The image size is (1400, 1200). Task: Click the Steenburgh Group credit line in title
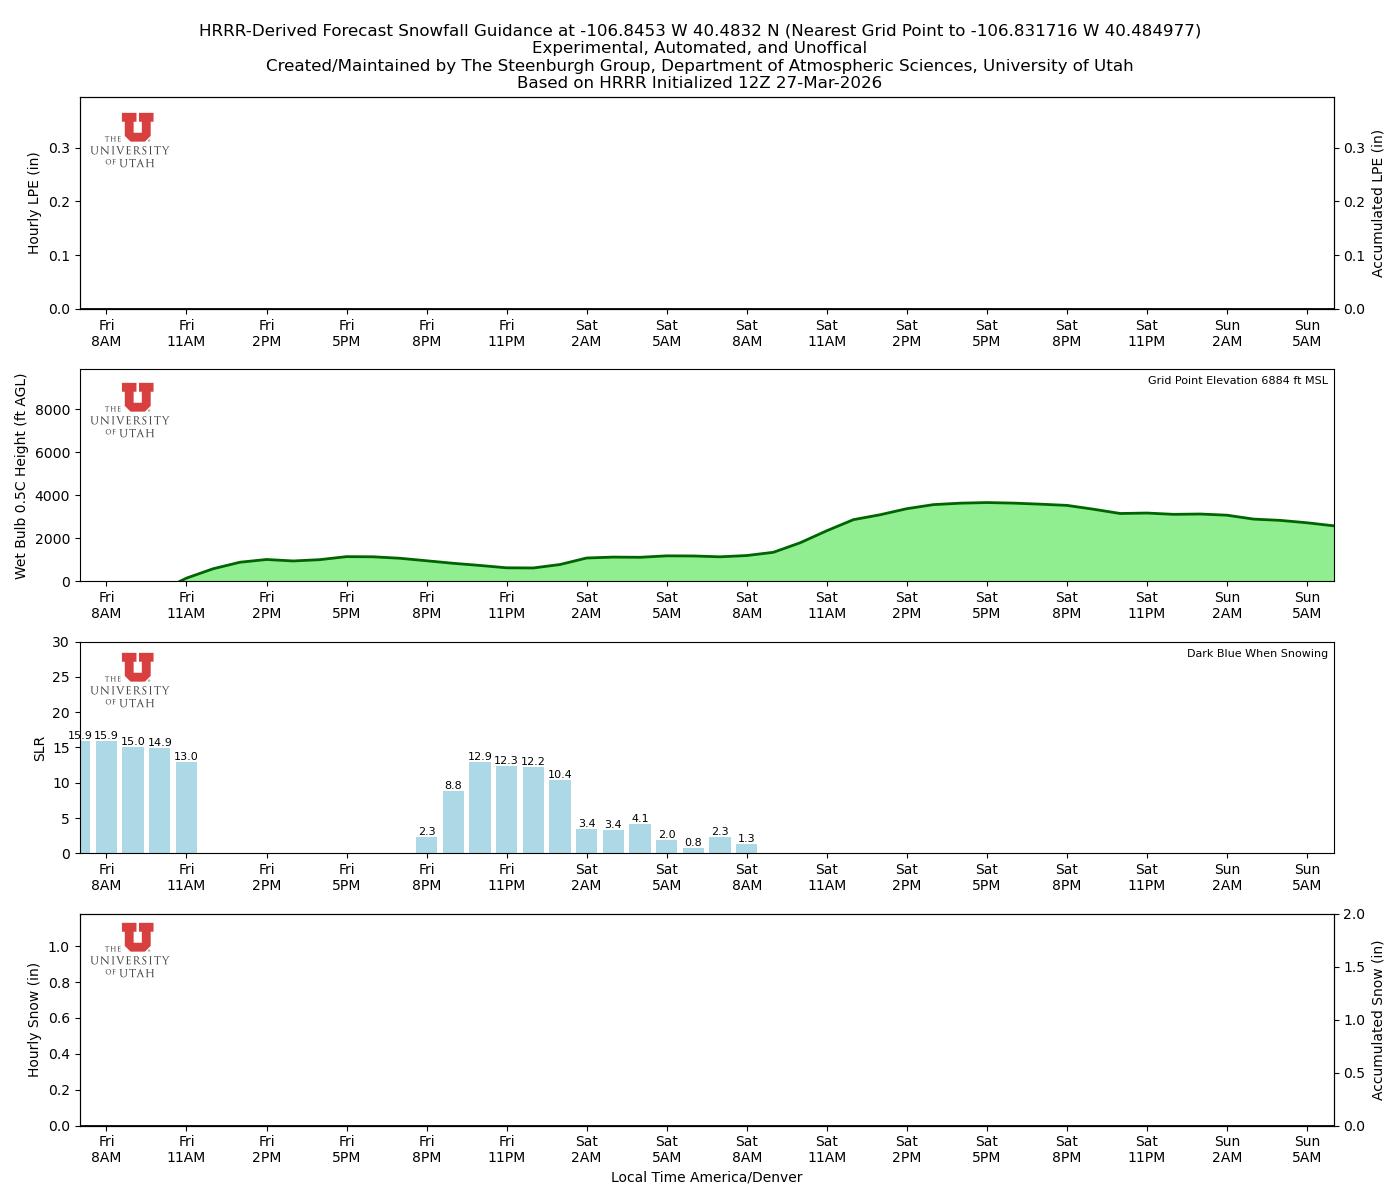click(x=699, y=66)
